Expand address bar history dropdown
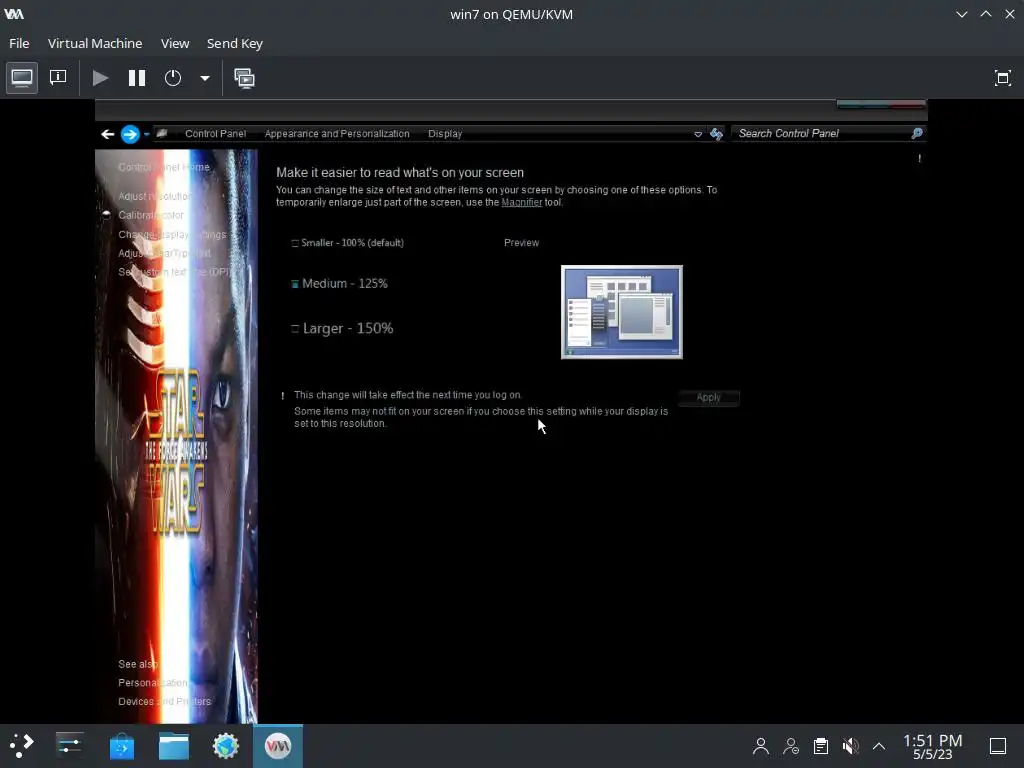Image resolution: width=1024 pixels, height=768 pixels. tap(697, 134)
